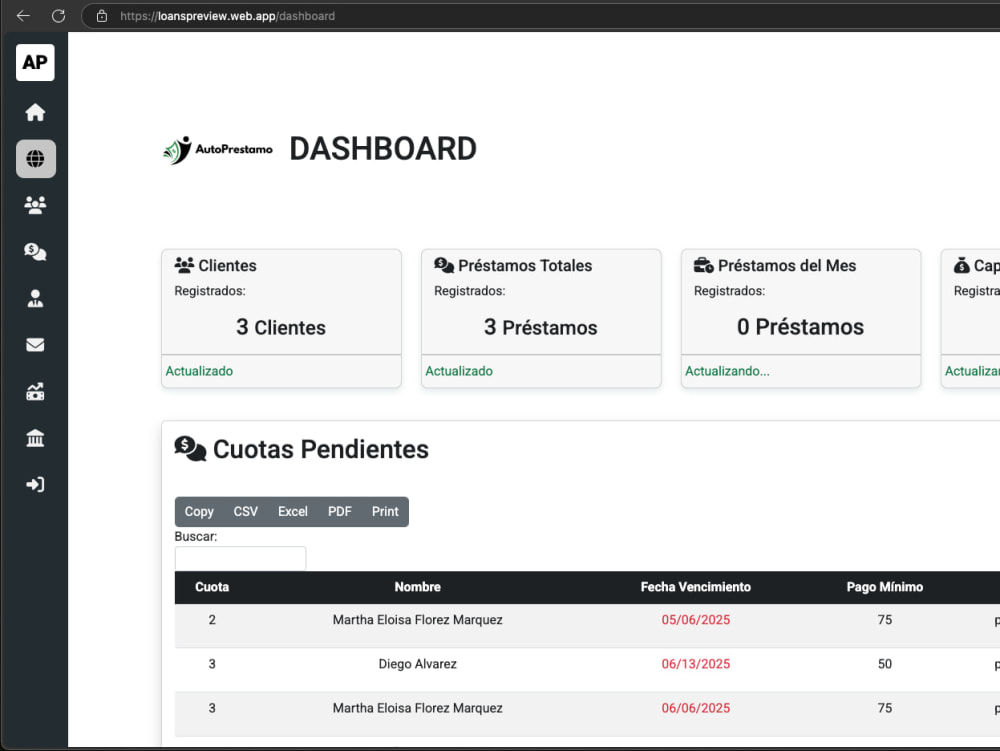This screenshot has width=1000, height=751.
Task: Click the sign-out arrow icon in sidebar
Action: point(35,485)
